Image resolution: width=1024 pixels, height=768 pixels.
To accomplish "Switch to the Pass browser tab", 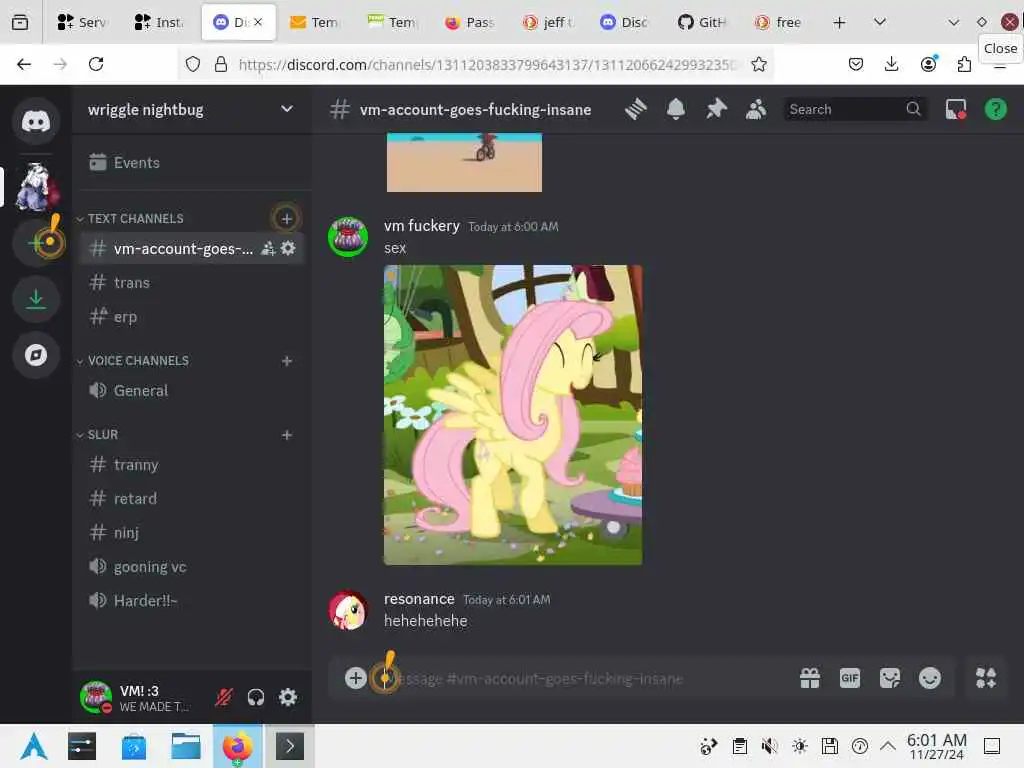I will click(x=470, y=22).
